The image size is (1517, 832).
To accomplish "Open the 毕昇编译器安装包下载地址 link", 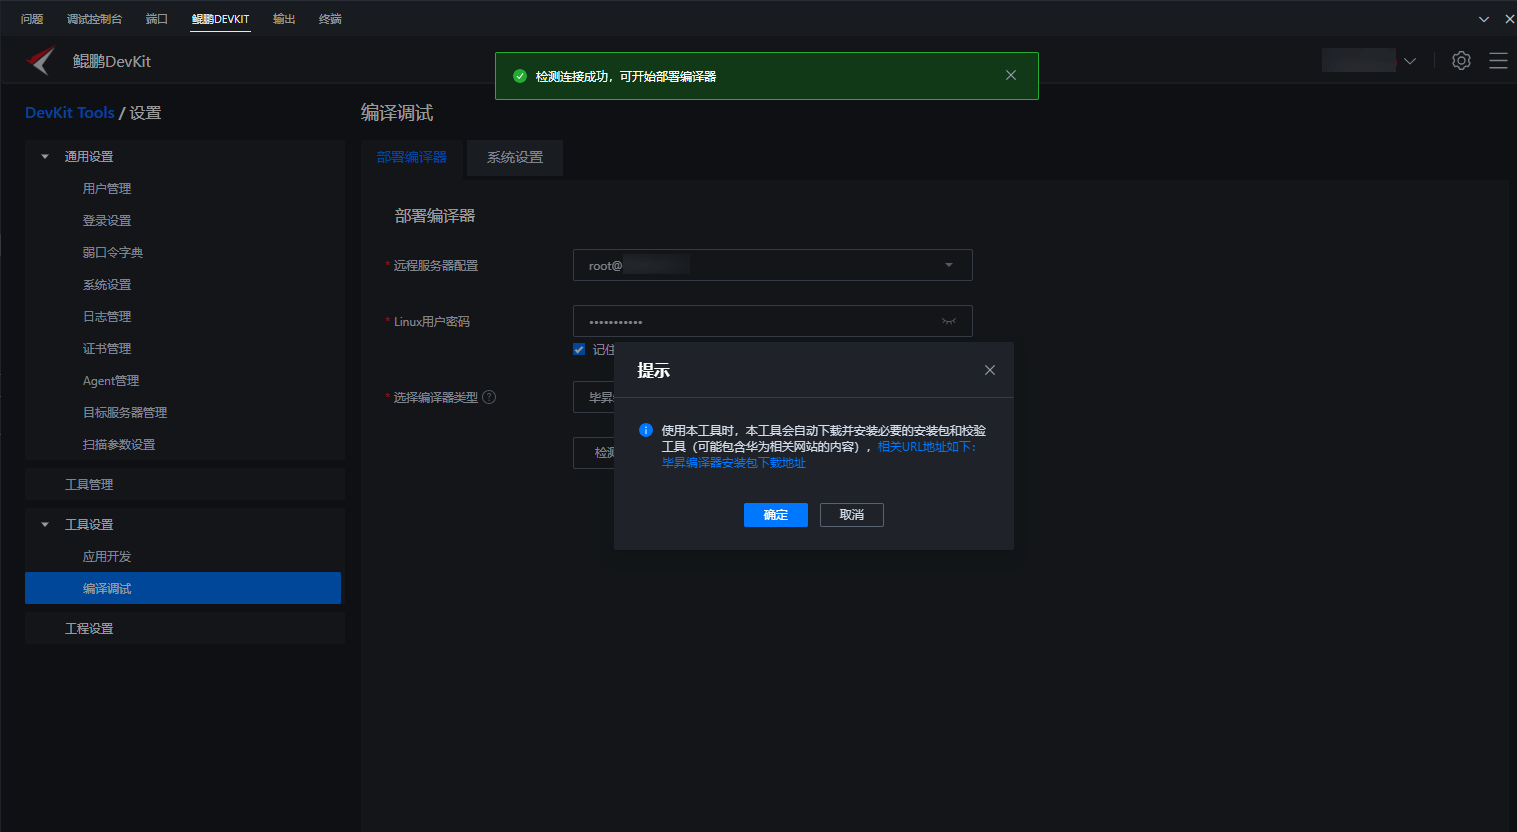I will click(734, 463).
